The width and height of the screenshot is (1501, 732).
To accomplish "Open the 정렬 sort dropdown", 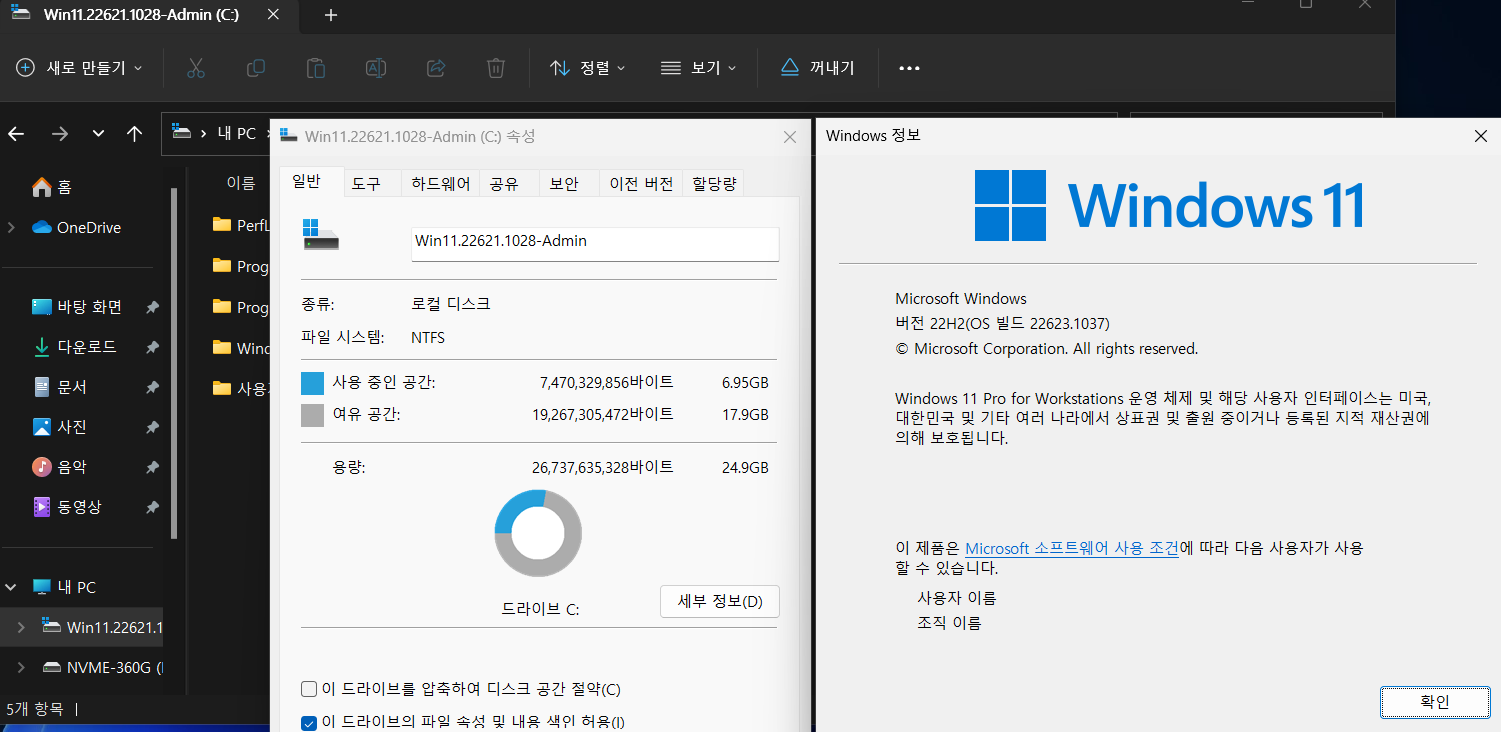I will pos(588,68).
